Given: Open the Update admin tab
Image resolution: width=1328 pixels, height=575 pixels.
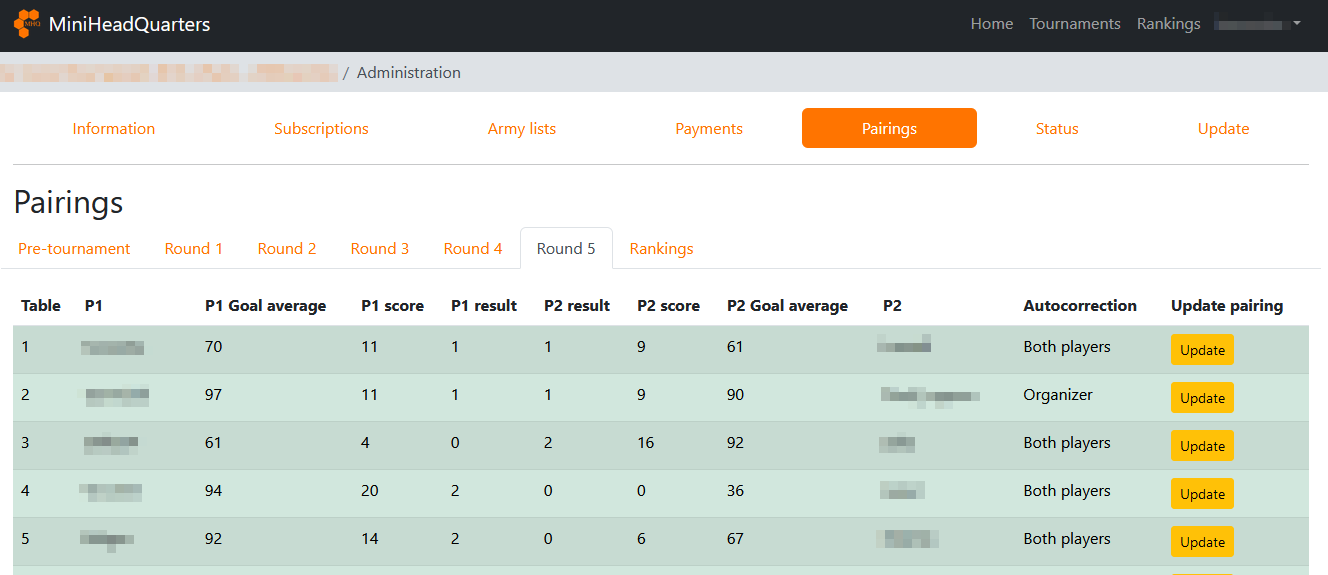Looking at the screenshot, I should 1223,128.
